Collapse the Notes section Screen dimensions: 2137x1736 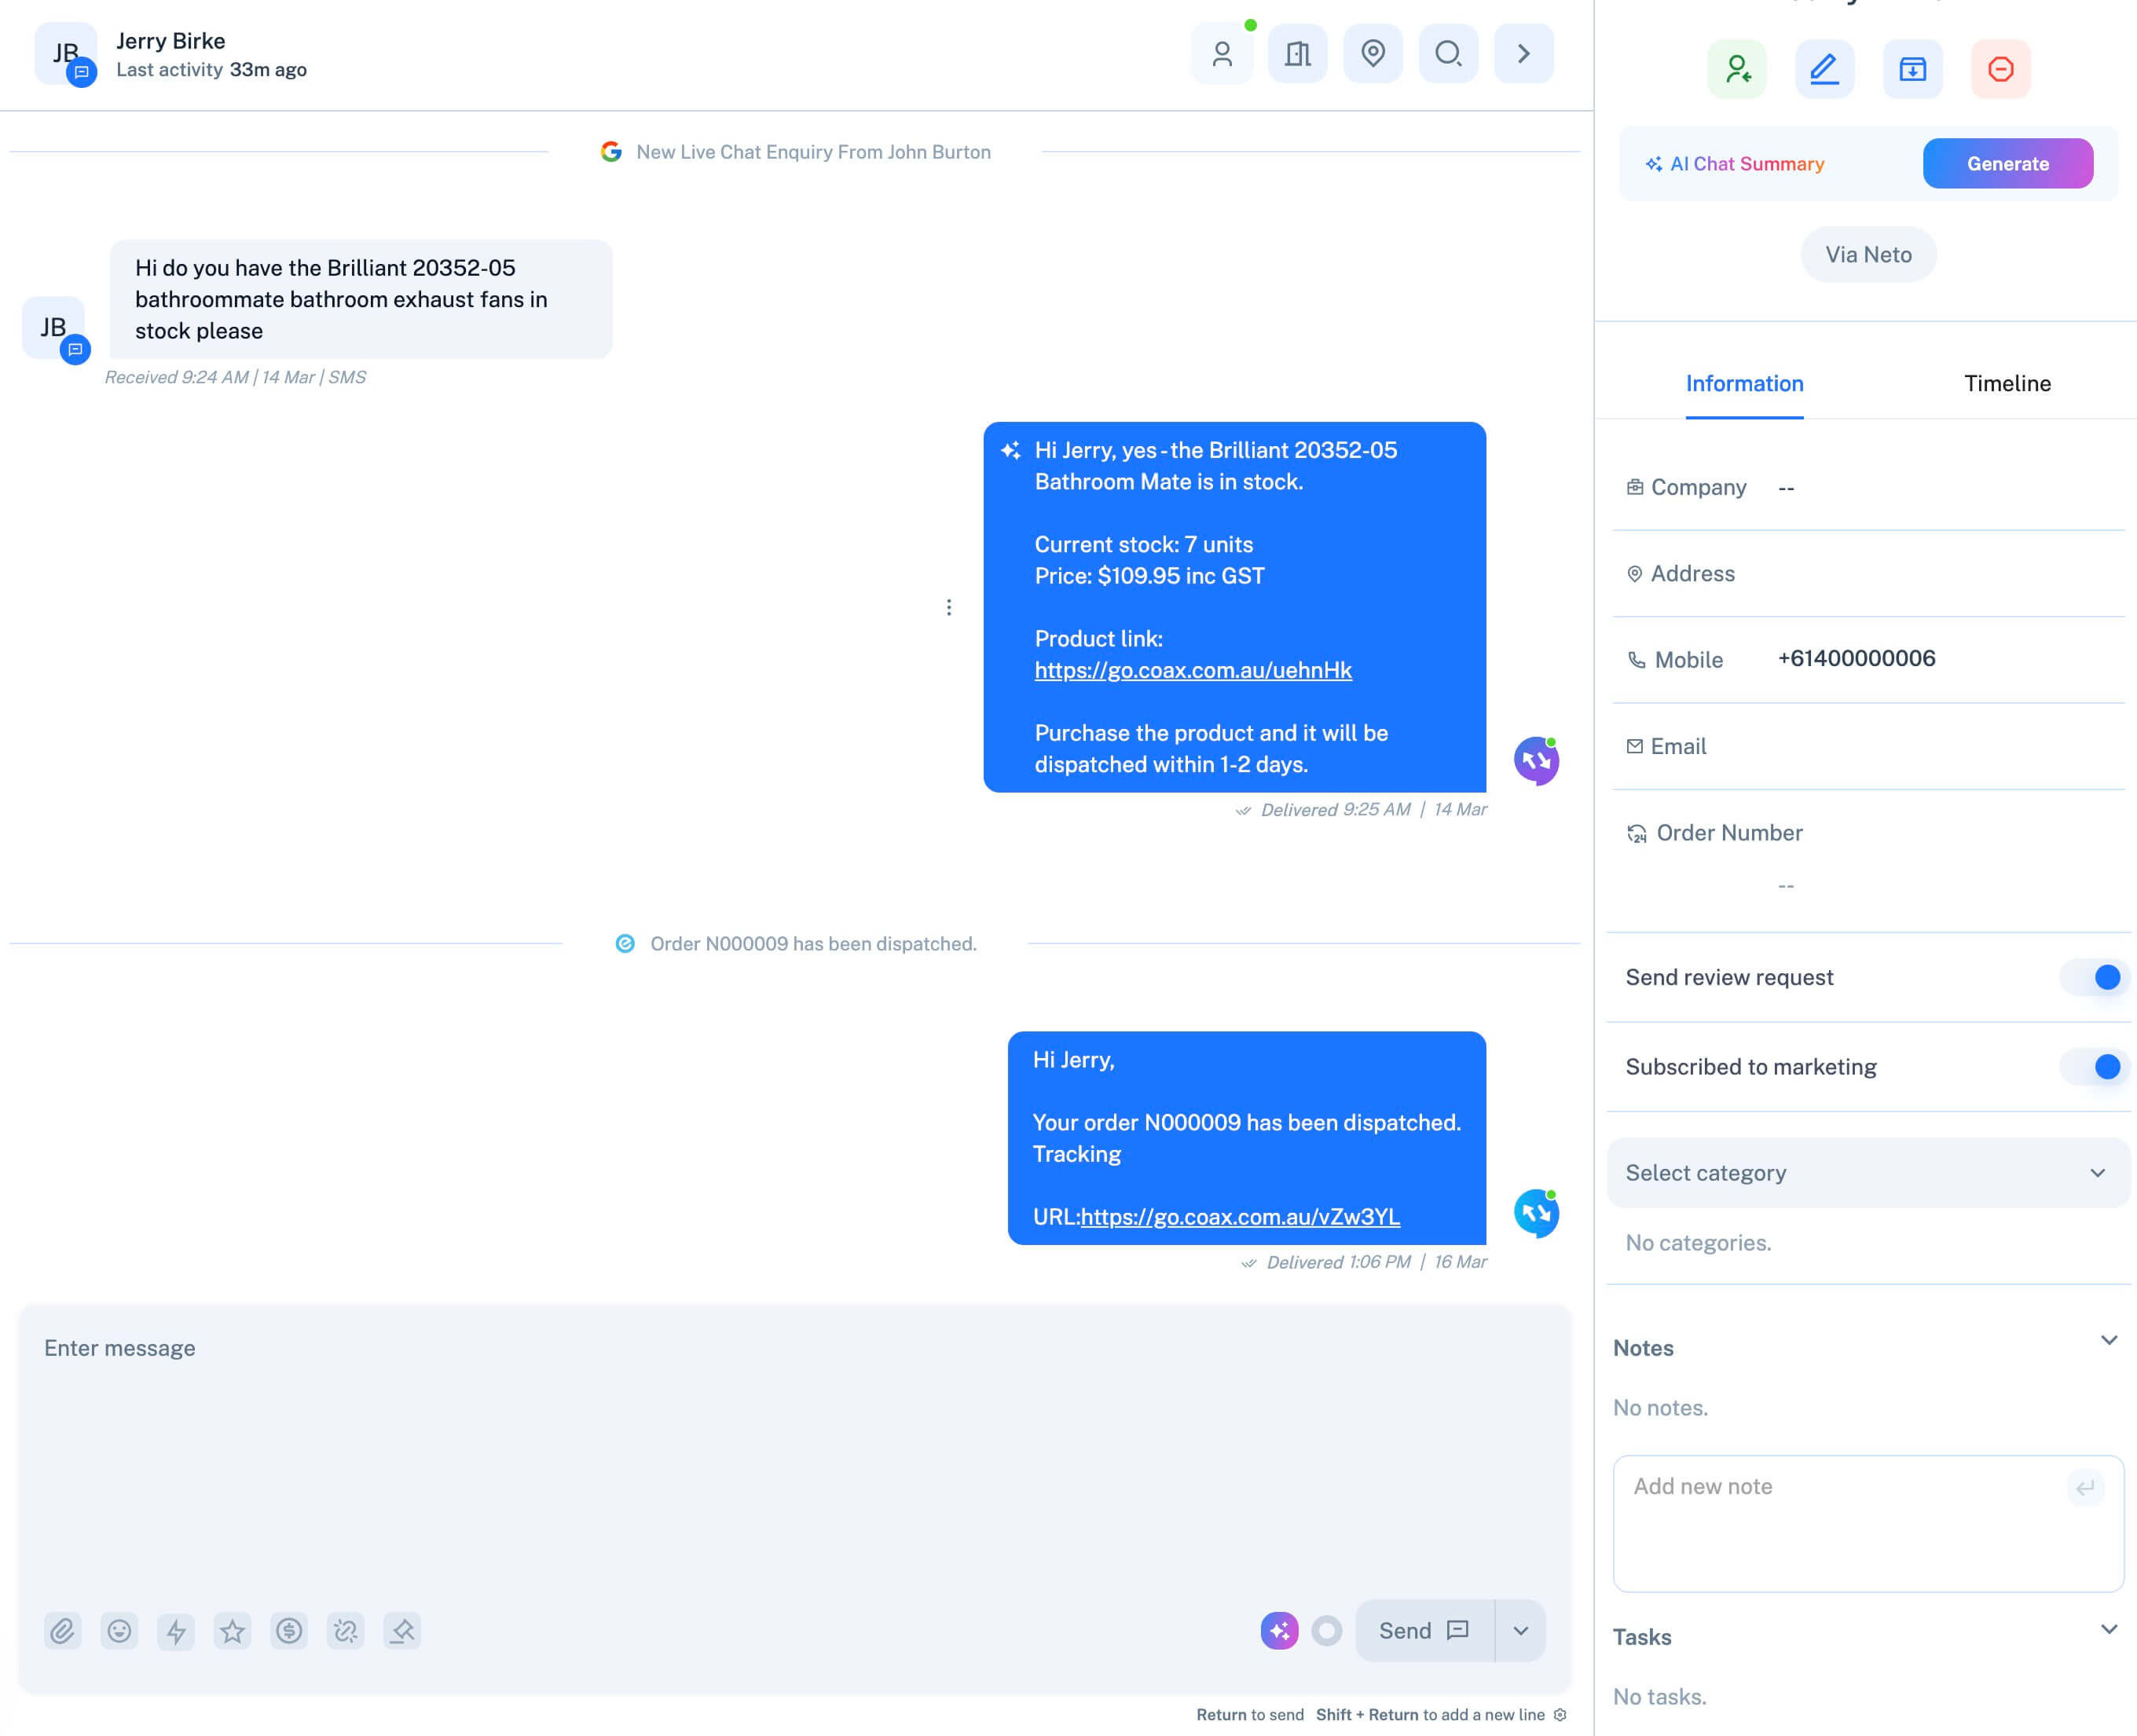2110,1340
